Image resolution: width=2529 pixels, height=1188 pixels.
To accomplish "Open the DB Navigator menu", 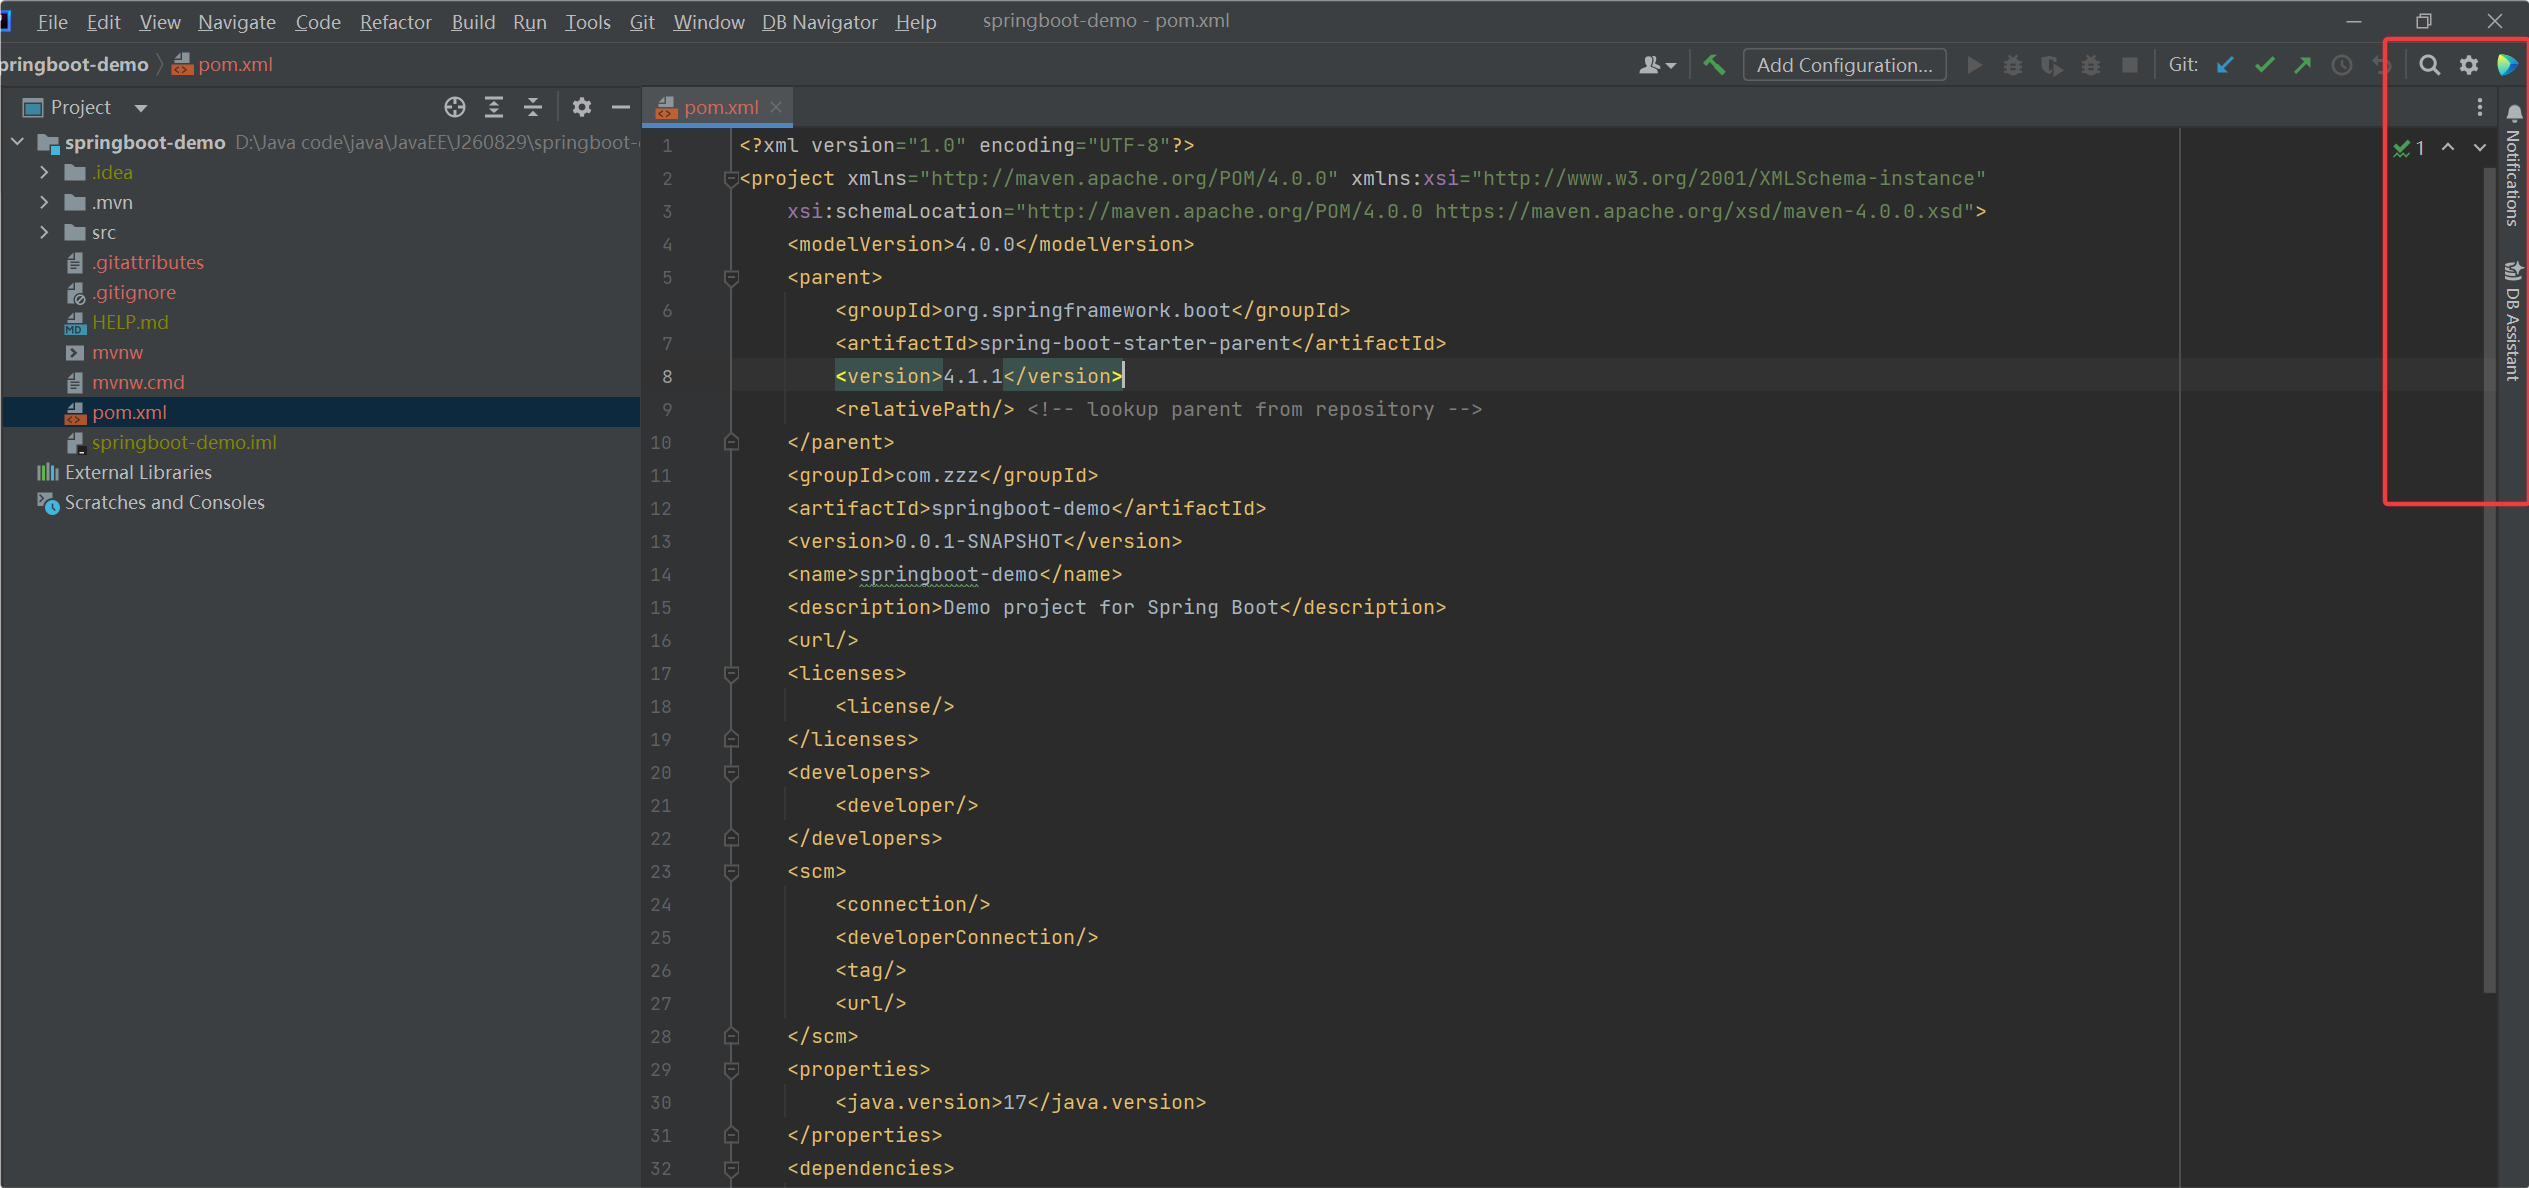I will (x=820, y=21).
